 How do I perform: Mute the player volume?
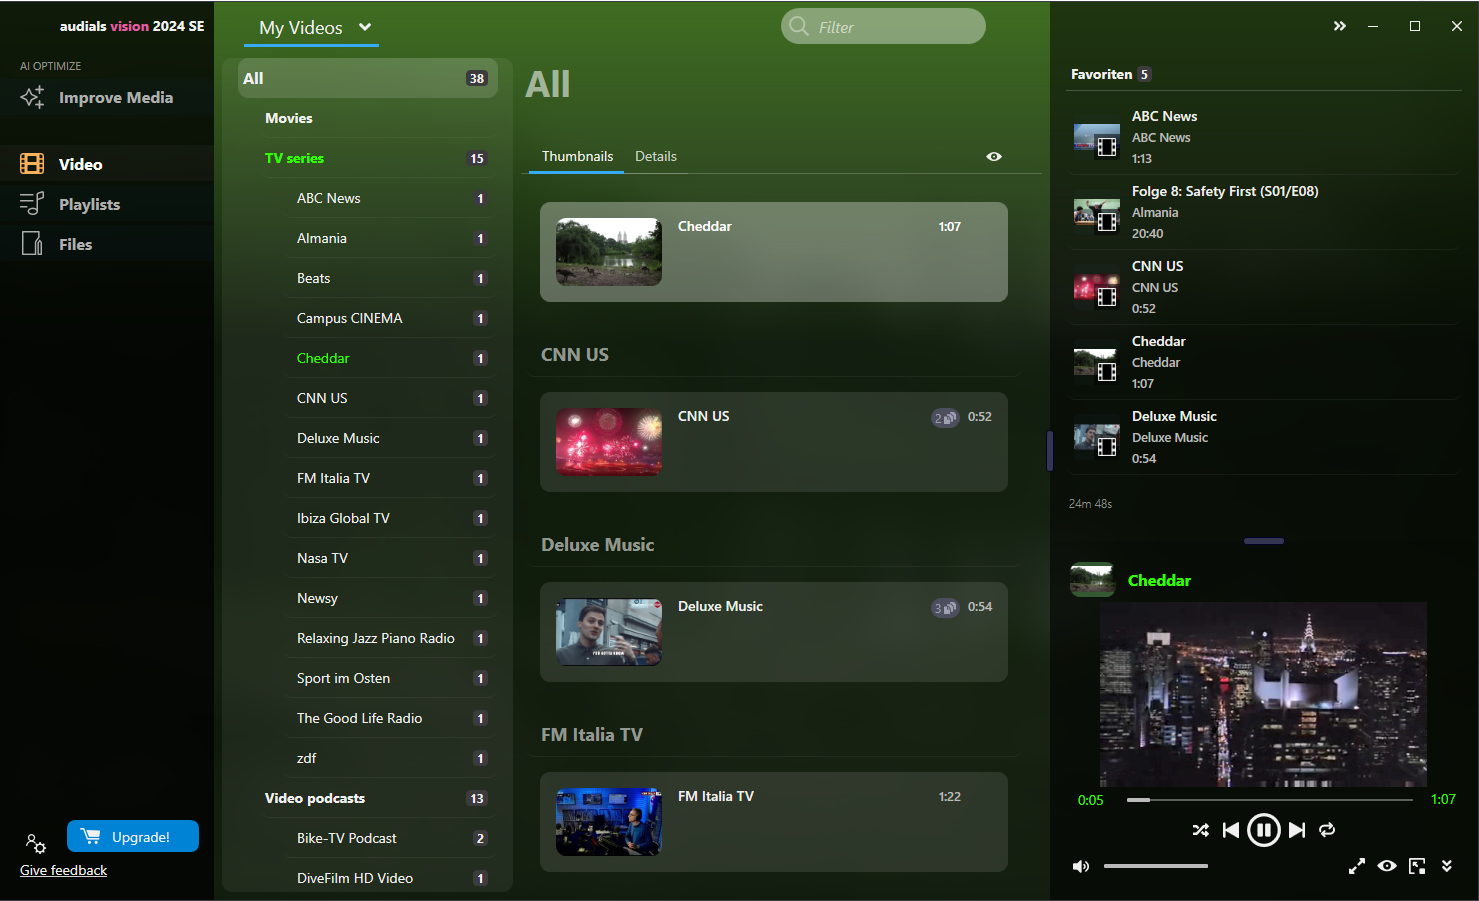pyautogui.click(x=1081, y=866)
